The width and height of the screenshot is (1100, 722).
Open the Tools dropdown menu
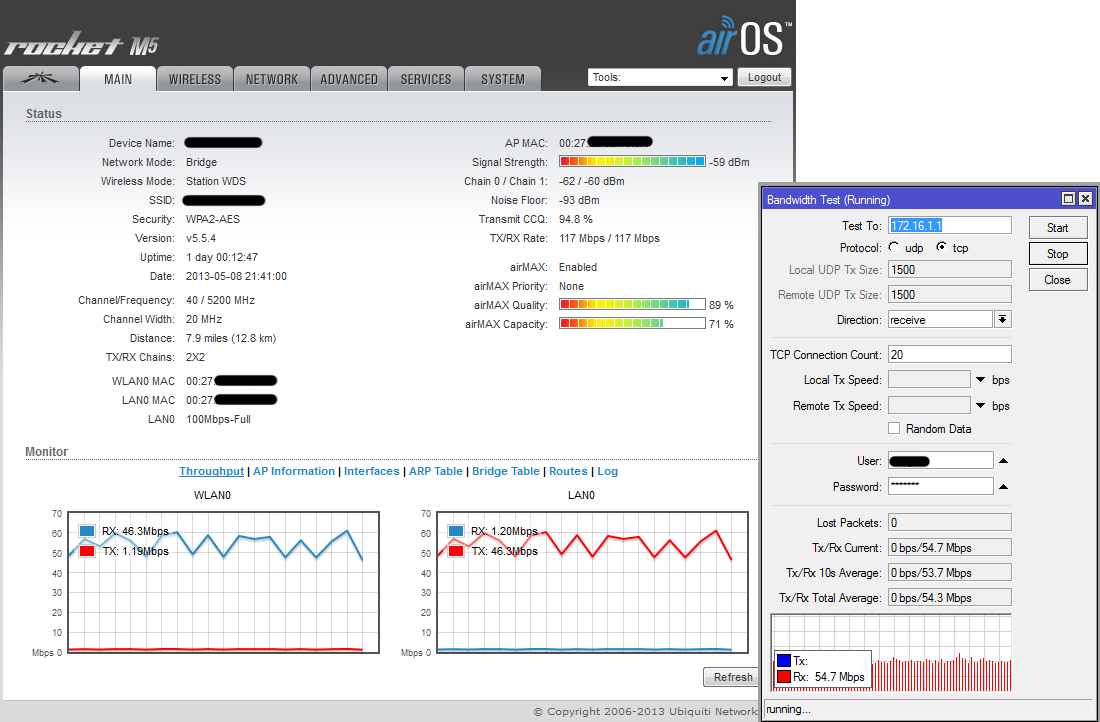pyautogui.click(x=661, y=78)
